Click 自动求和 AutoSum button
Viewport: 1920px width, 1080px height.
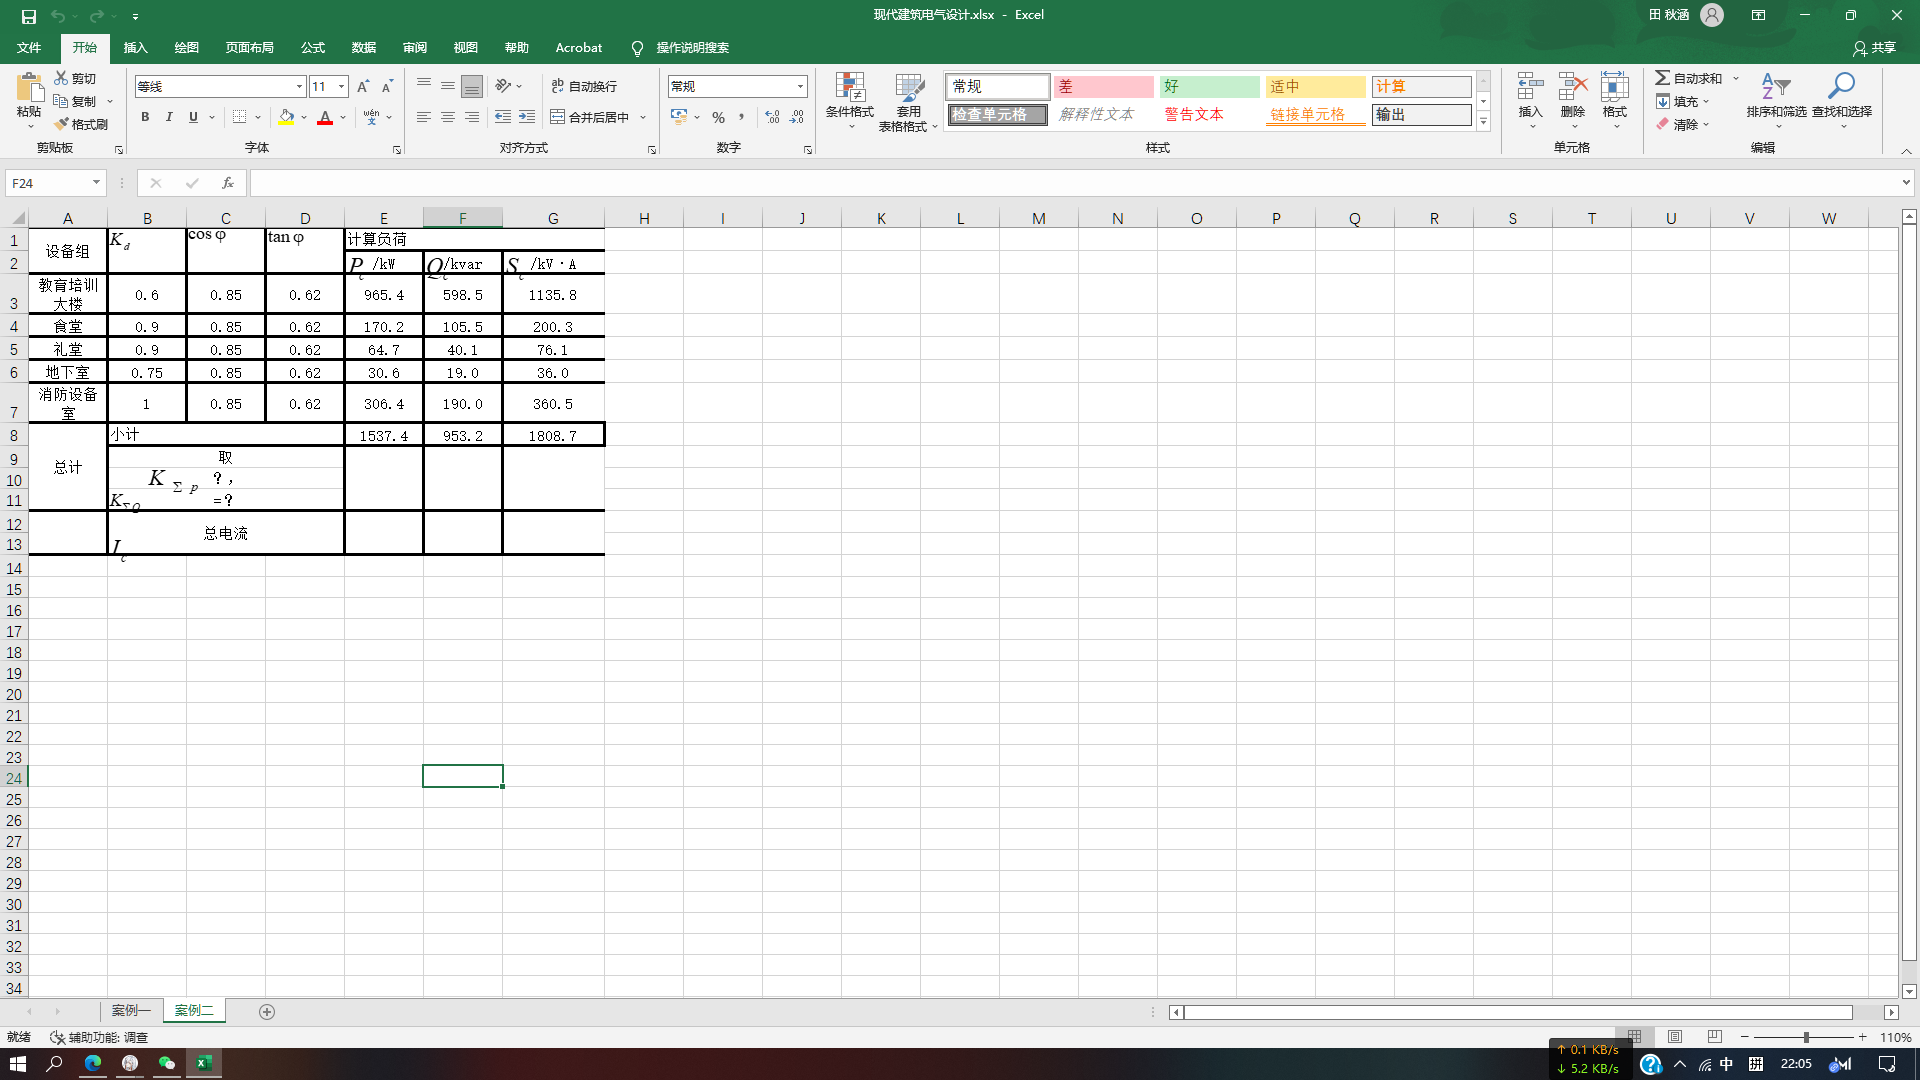[x=1689, y=78]
